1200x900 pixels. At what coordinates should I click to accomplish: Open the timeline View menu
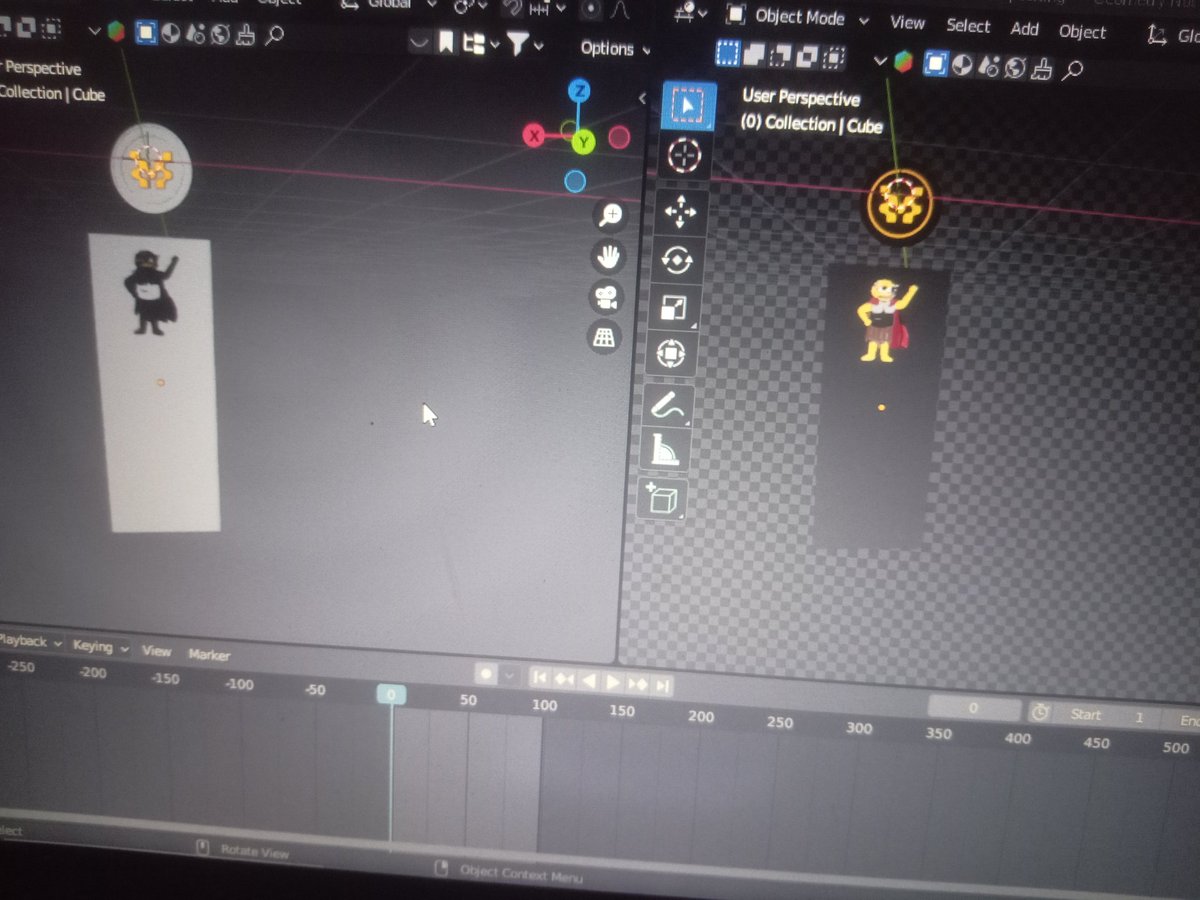point(156,650)
